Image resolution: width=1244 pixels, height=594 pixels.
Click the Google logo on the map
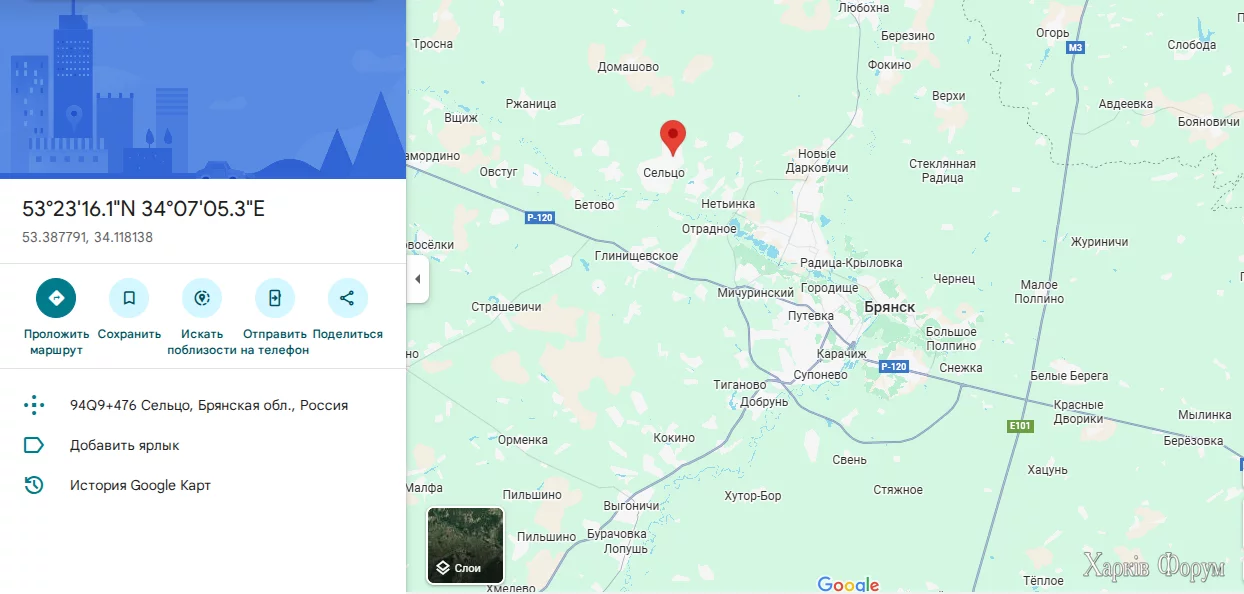pos(848,585)
